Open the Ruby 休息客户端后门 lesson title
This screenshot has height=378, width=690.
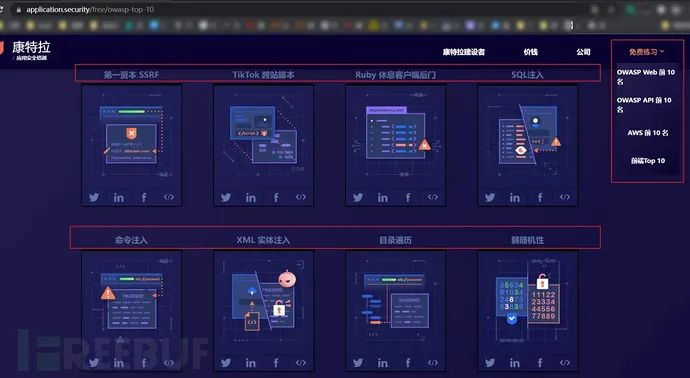395,75
